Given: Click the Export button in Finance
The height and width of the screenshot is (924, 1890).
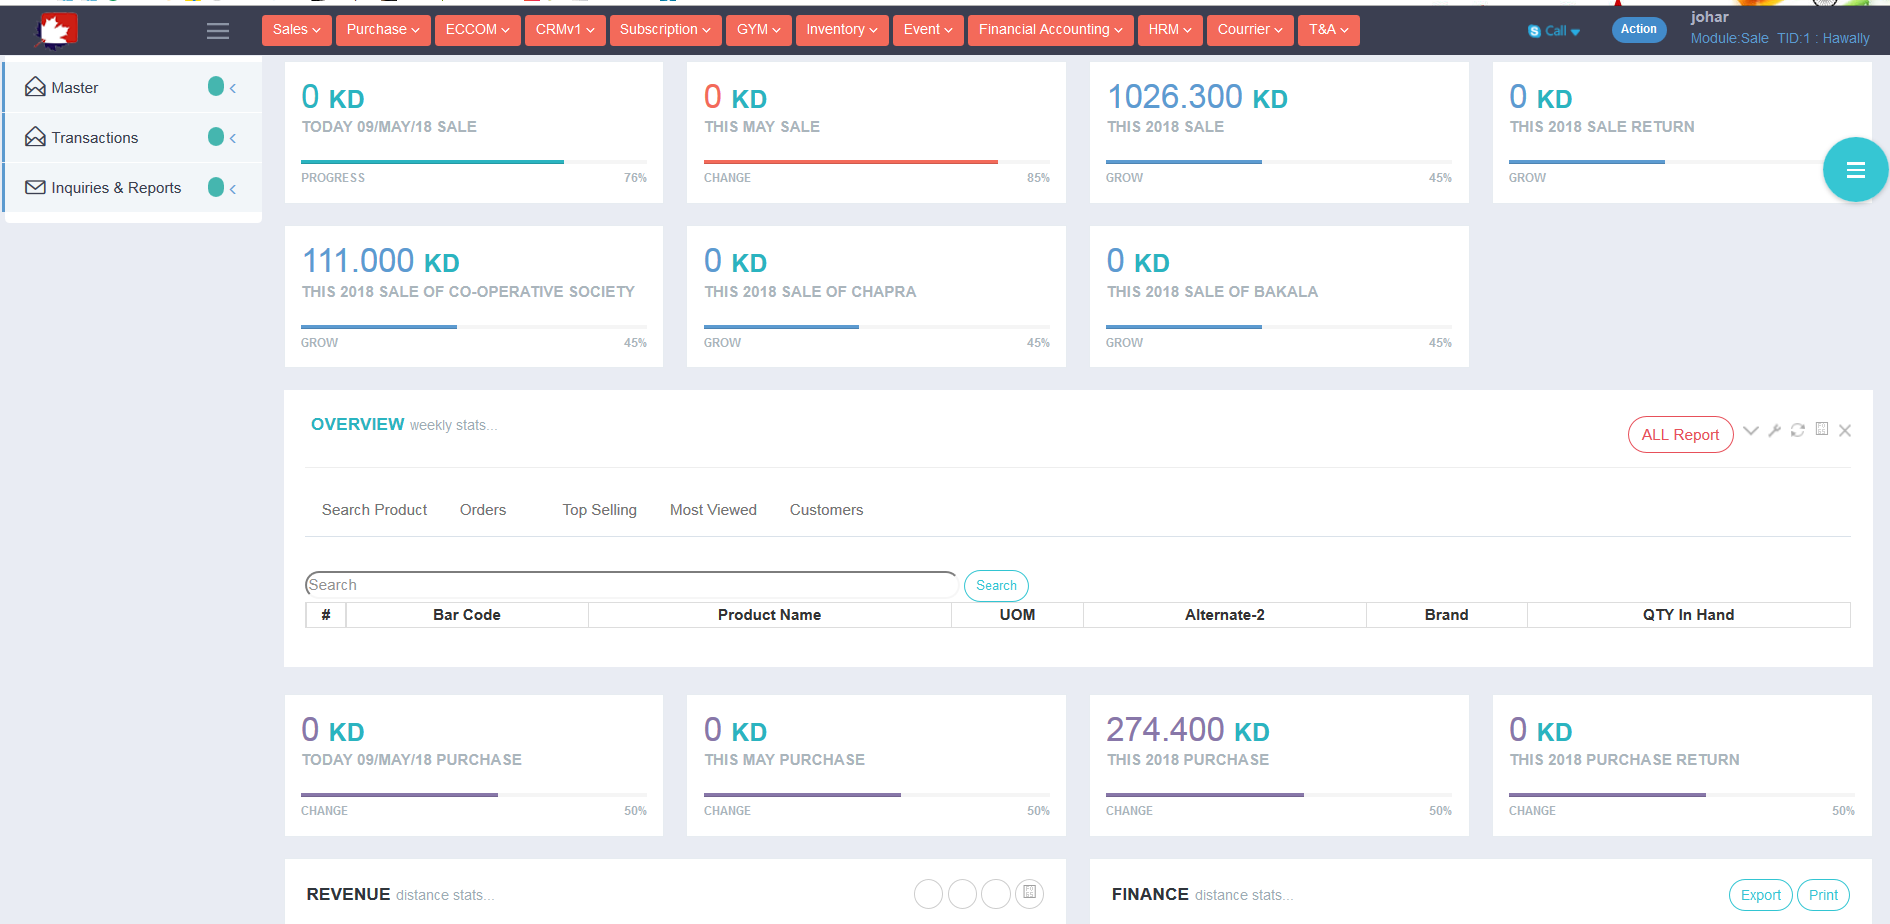Looking at the screenshot, I should (1760, 895).
